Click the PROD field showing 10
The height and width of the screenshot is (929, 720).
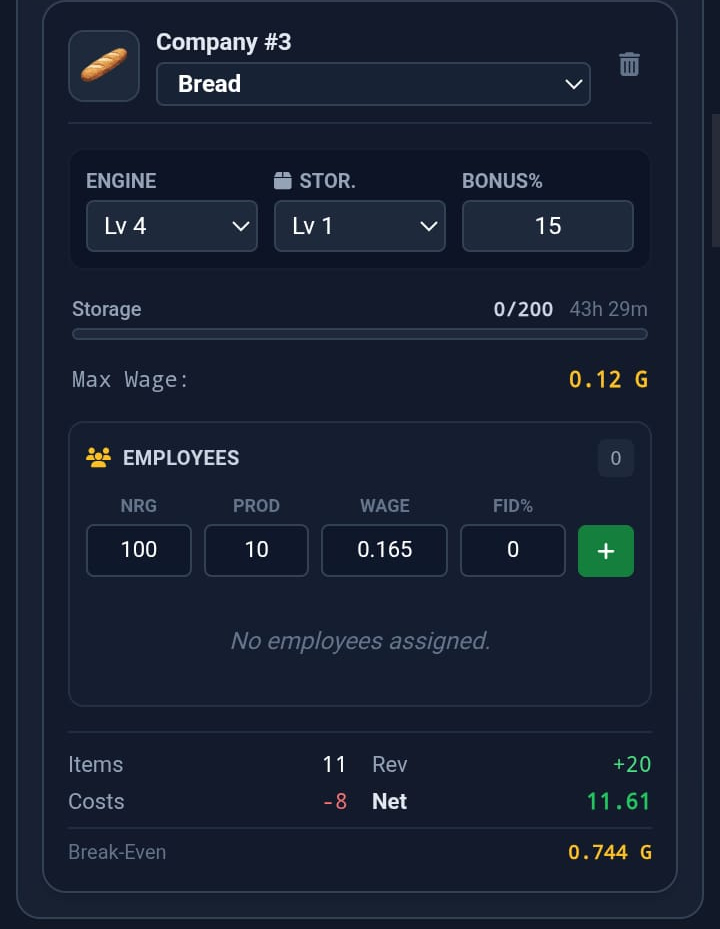tap(257, 550)
